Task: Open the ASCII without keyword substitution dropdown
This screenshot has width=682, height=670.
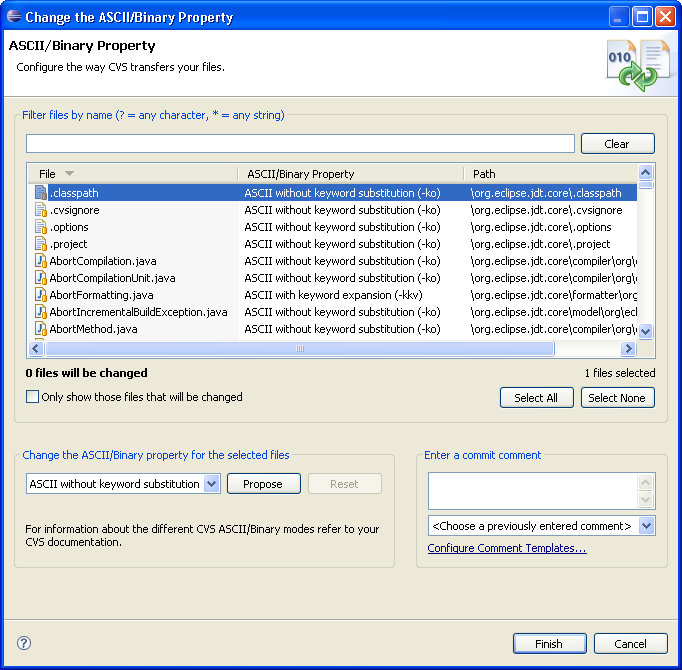Action: point(211,483)
